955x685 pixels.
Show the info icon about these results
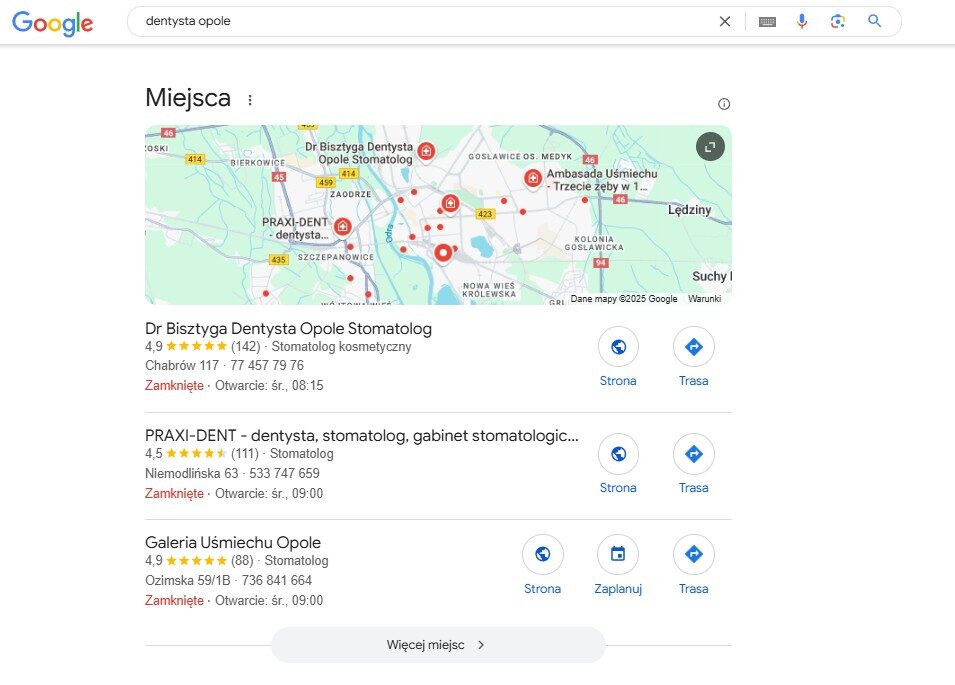click(724, 104)
